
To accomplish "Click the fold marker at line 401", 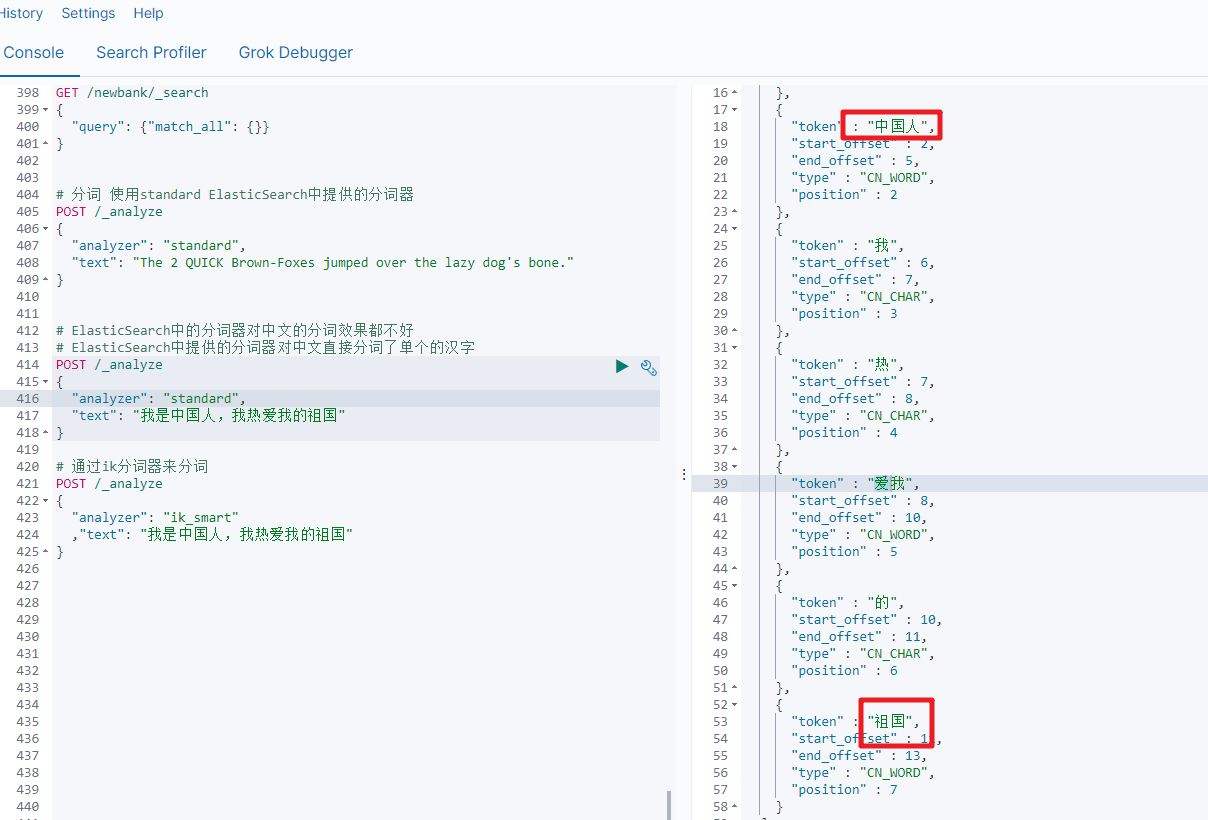I will click(46, 144).
